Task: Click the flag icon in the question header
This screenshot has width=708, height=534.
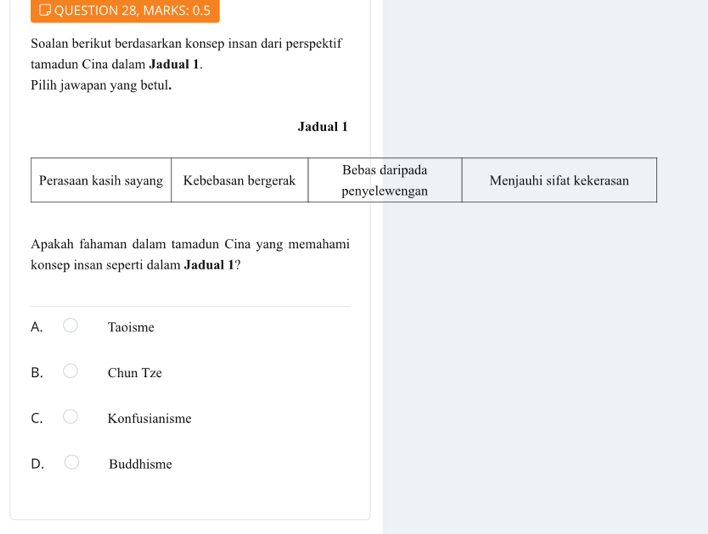Action: tap(45, 10)
